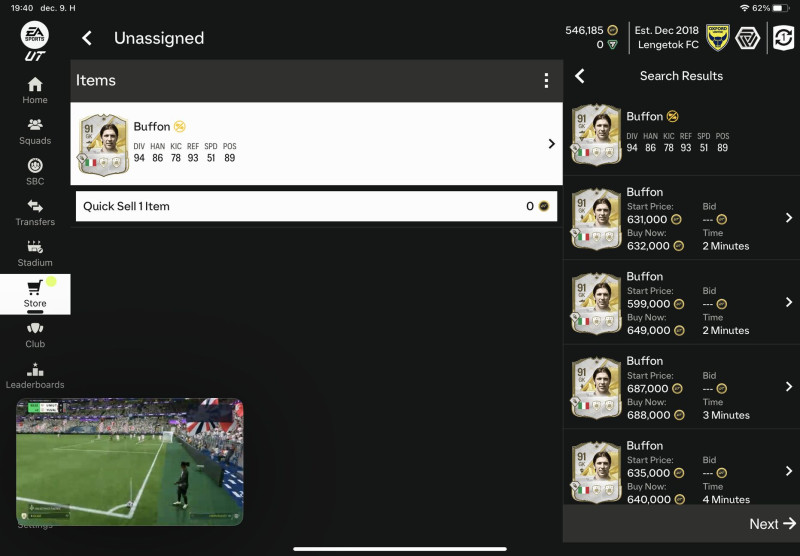Click the 19:40 clock in status bar
This screenshot has height=556, width=800.
(22, 8)
